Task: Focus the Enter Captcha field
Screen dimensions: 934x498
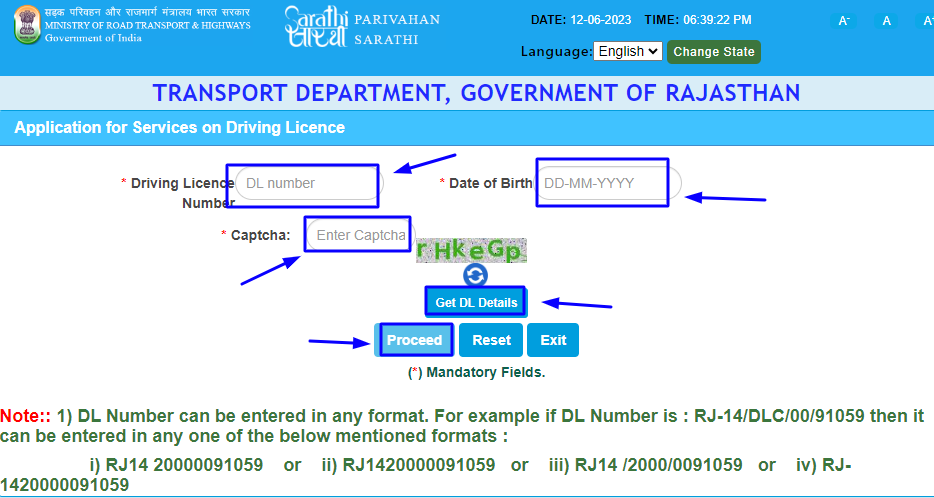Action: coord(361,235)
